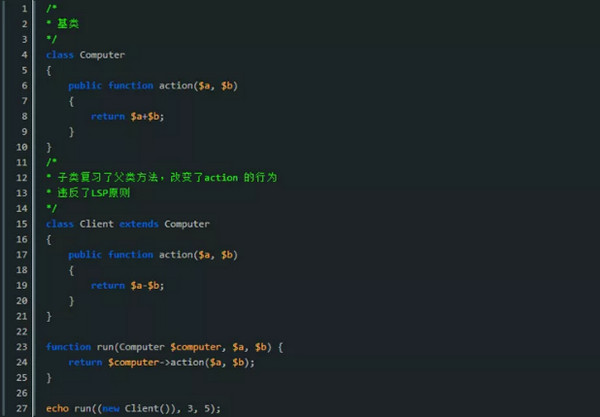Click 'public' keyword in Computer's action method

tap(85, 86)
